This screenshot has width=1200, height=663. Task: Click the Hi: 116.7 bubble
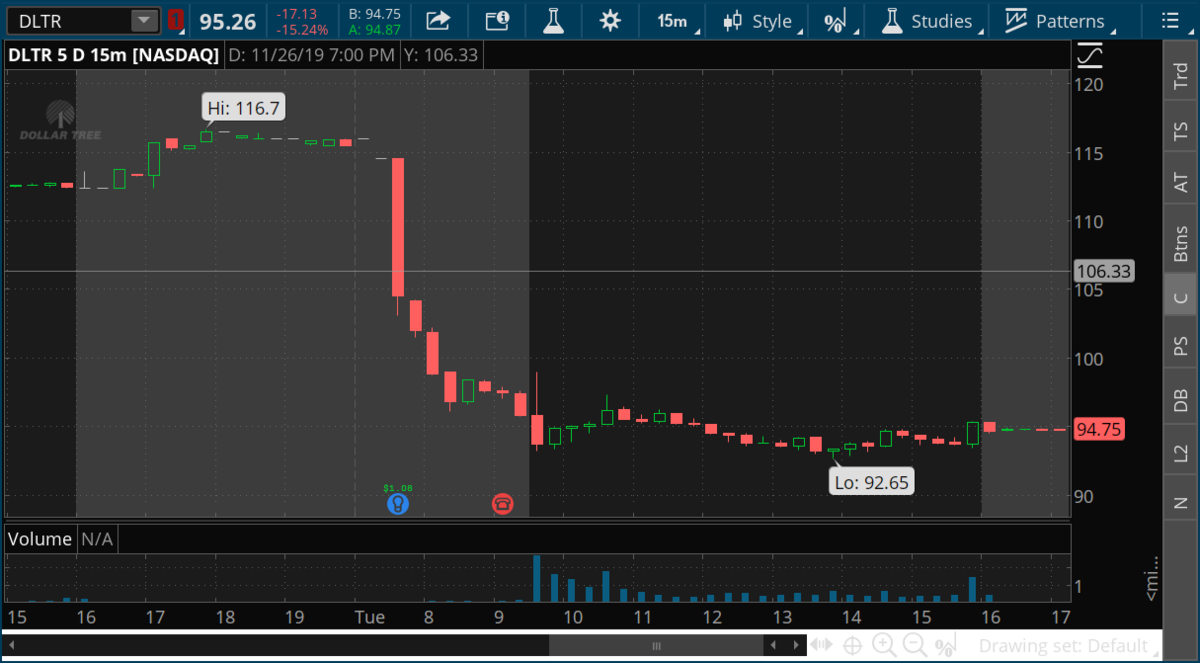(x=244, y=107)
